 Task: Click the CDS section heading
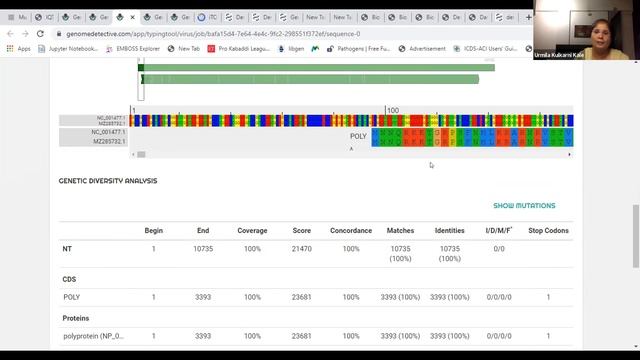69,279
